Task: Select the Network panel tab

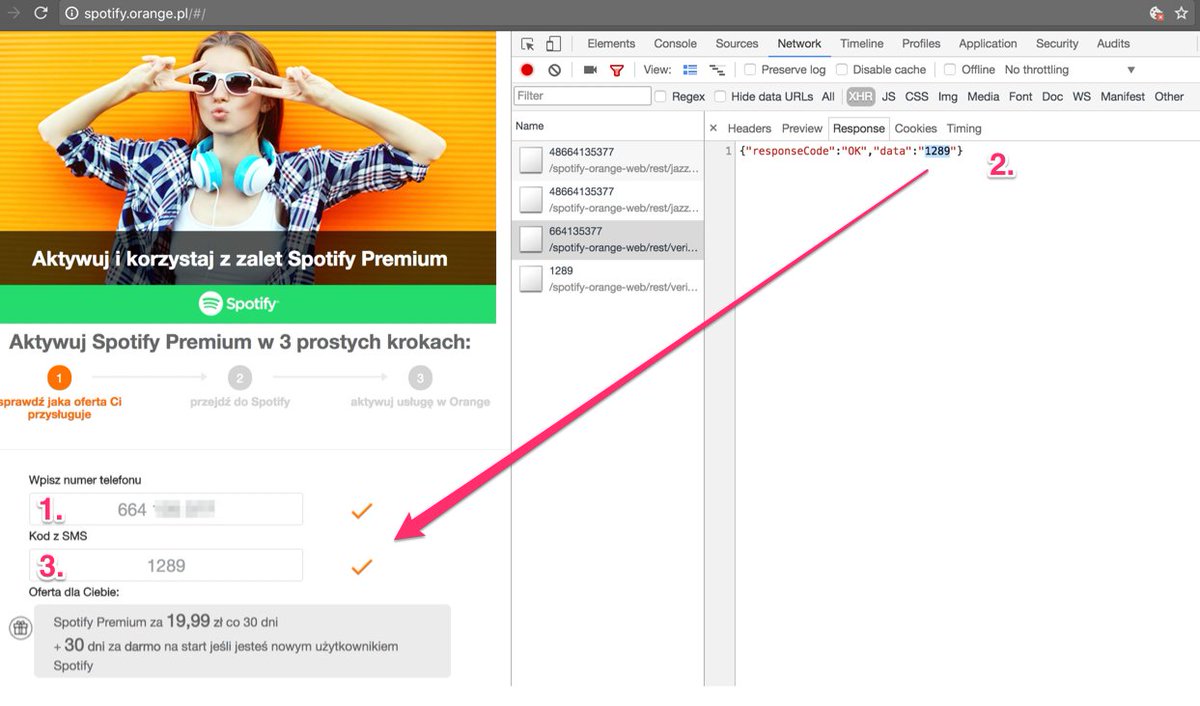Action: (x=799, y=44)
